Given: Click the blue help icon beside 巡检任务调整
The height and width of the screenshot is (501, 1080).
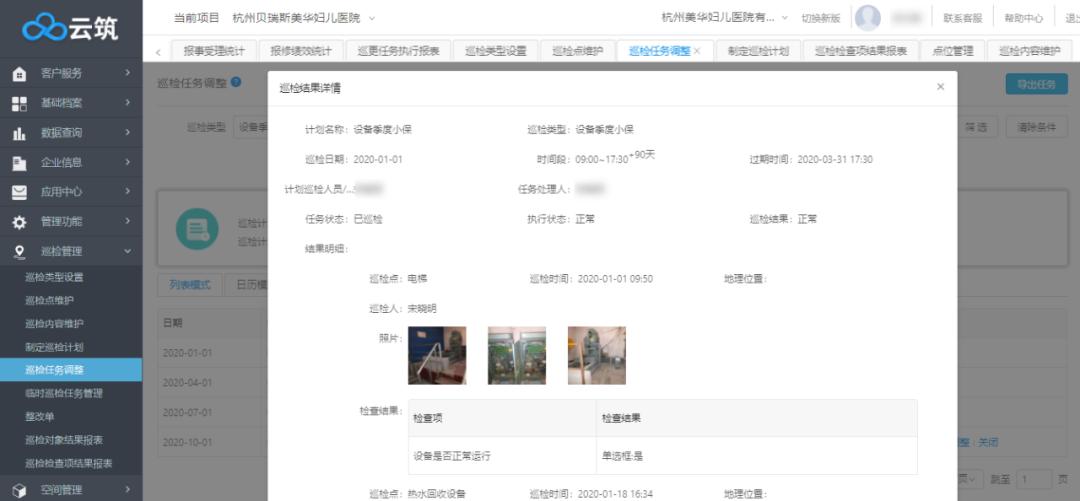Looking at the screenshot, I should 236,82.
